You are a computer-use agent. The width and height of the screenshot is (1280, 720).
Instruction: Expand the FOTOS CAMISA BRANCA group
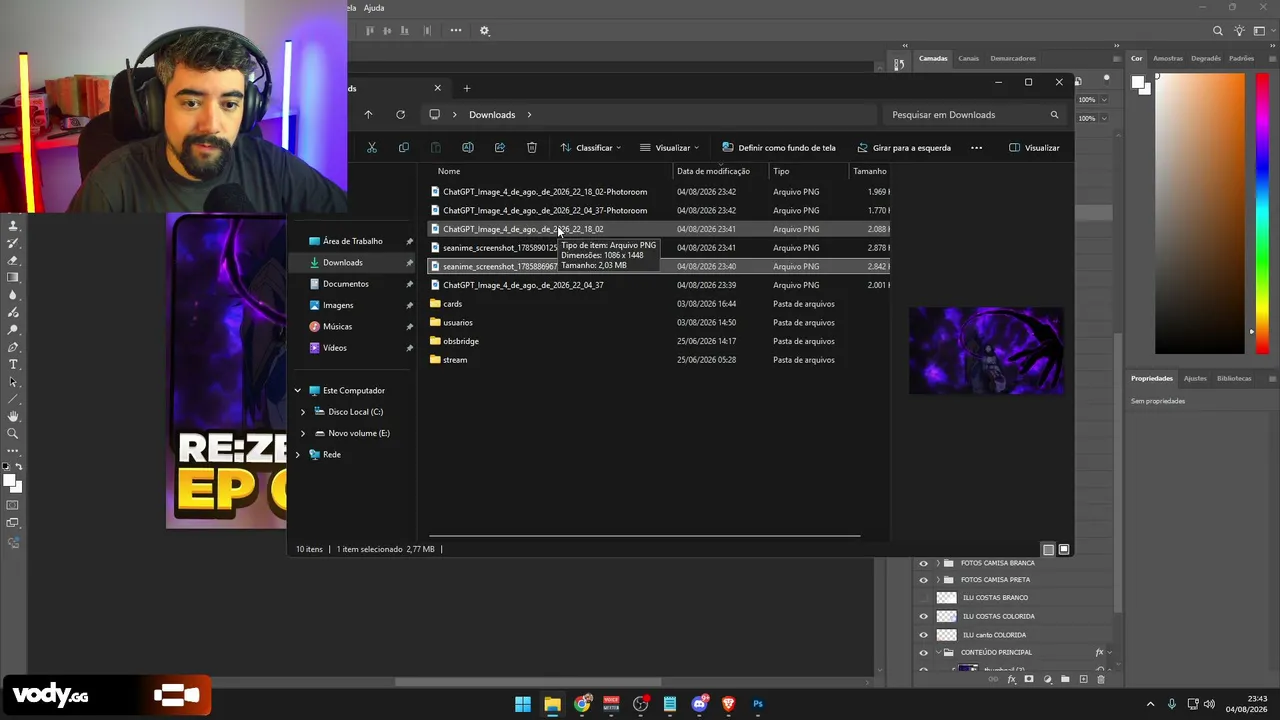click(x=937, y=563)
